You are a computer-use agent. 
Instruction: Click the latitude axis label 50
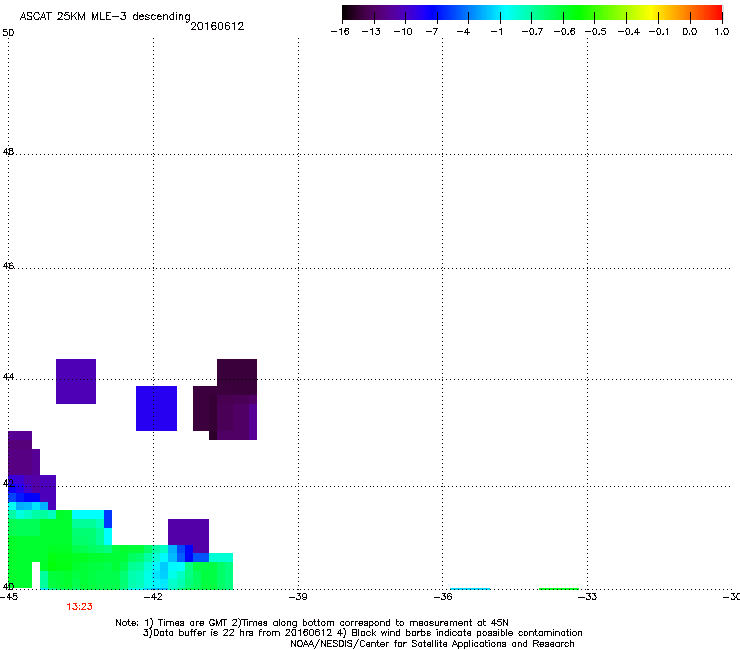pyautogui.click(x=8, y=33)
